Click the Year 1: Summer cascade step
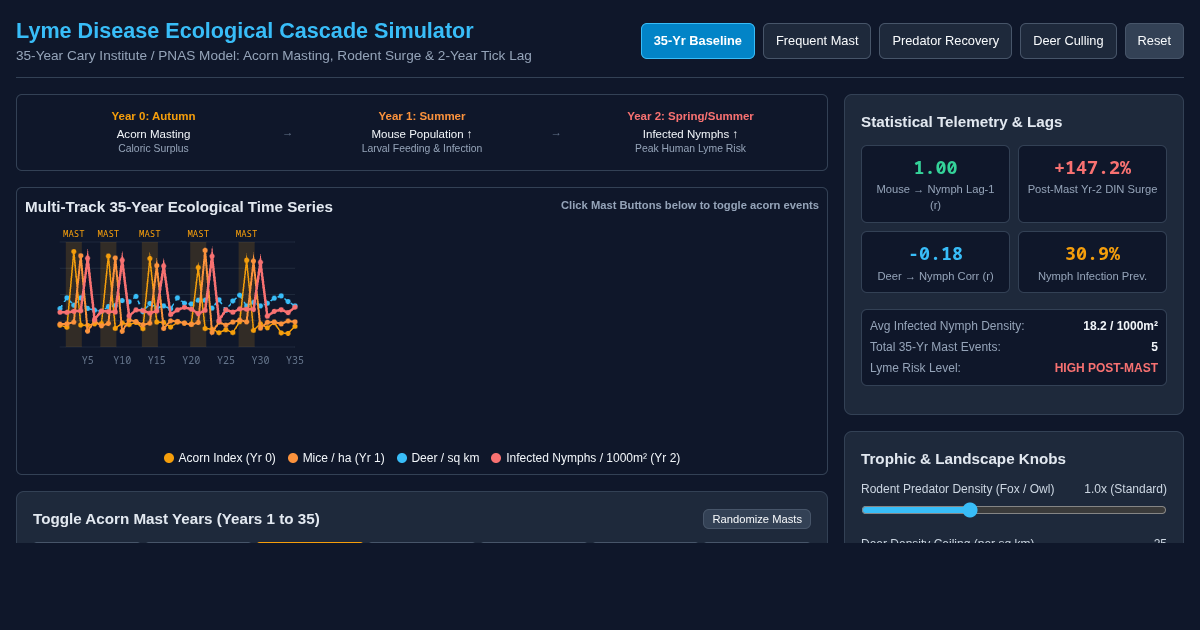Screen dimensions: 1200x630 pyautogui.click(x=422, y=132)
